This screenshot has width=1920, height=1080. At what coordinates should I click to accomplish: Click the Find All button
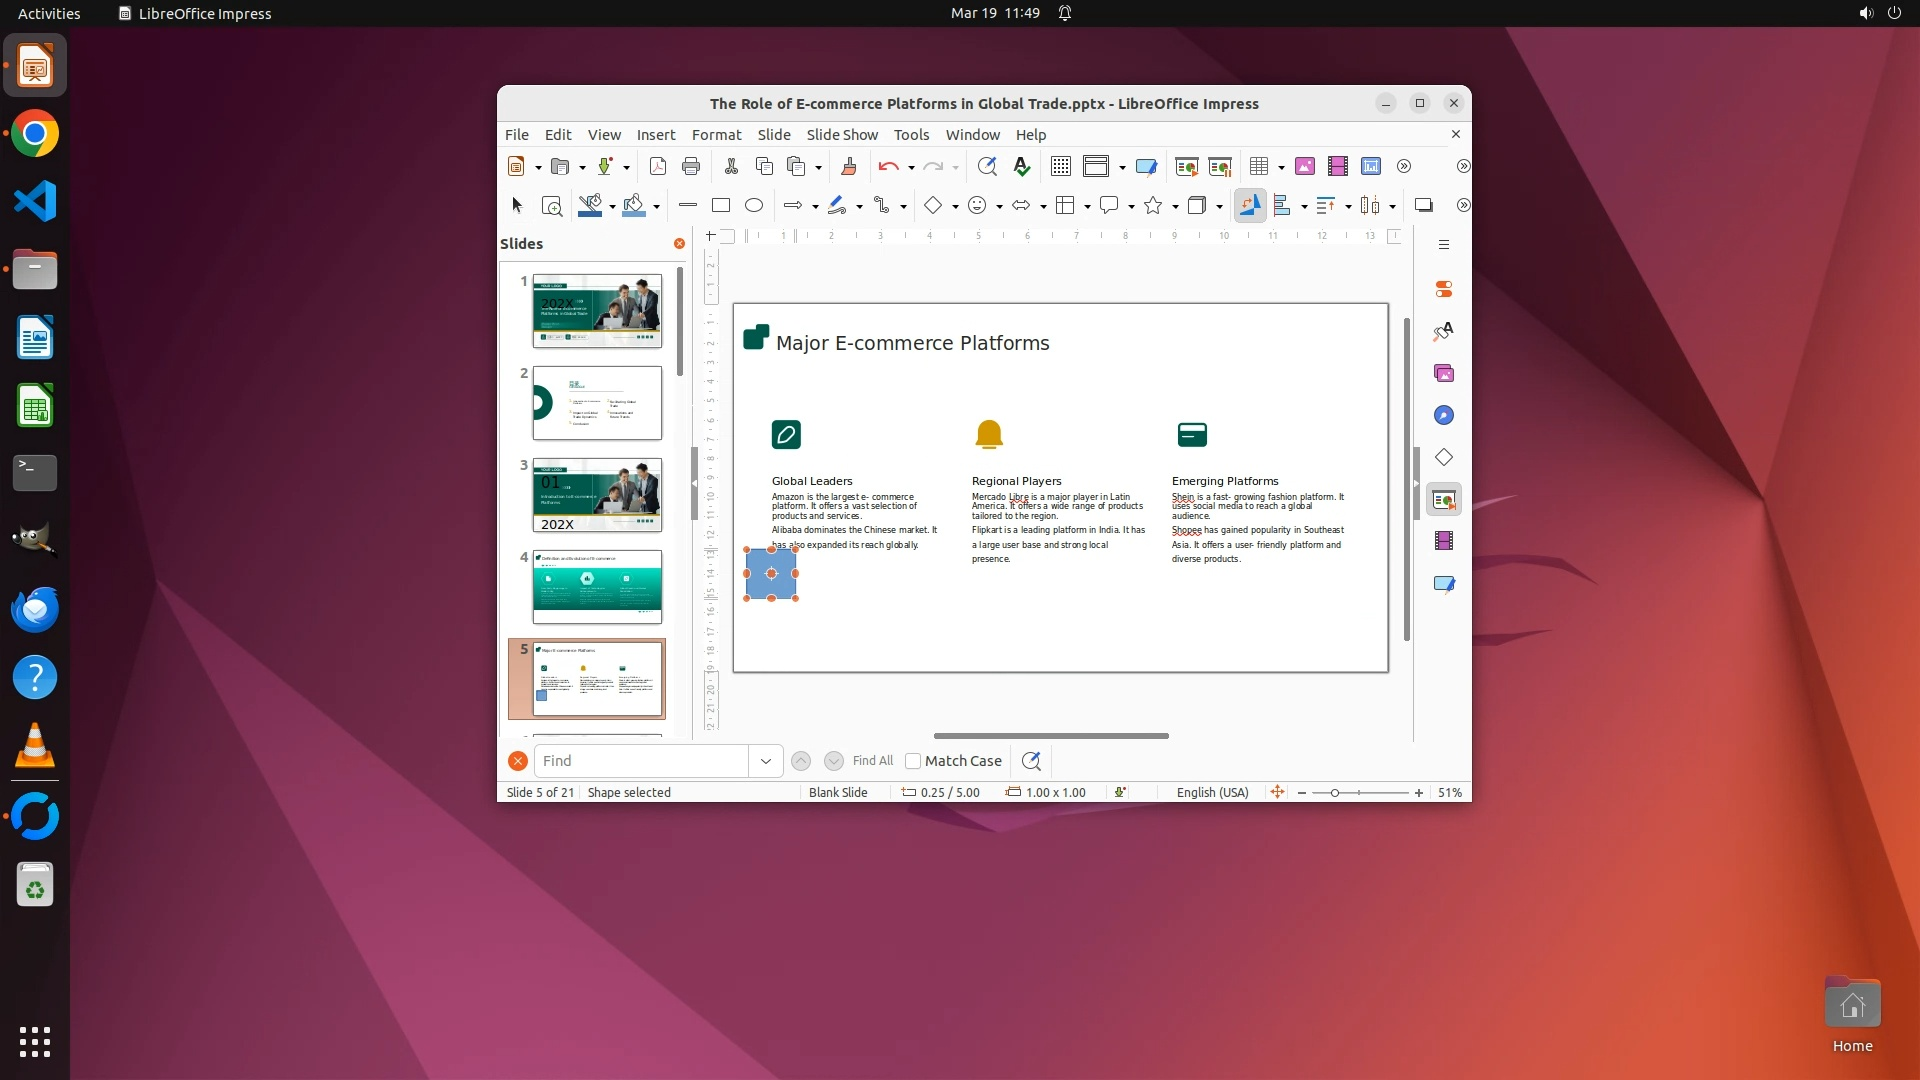click(872, 761)
